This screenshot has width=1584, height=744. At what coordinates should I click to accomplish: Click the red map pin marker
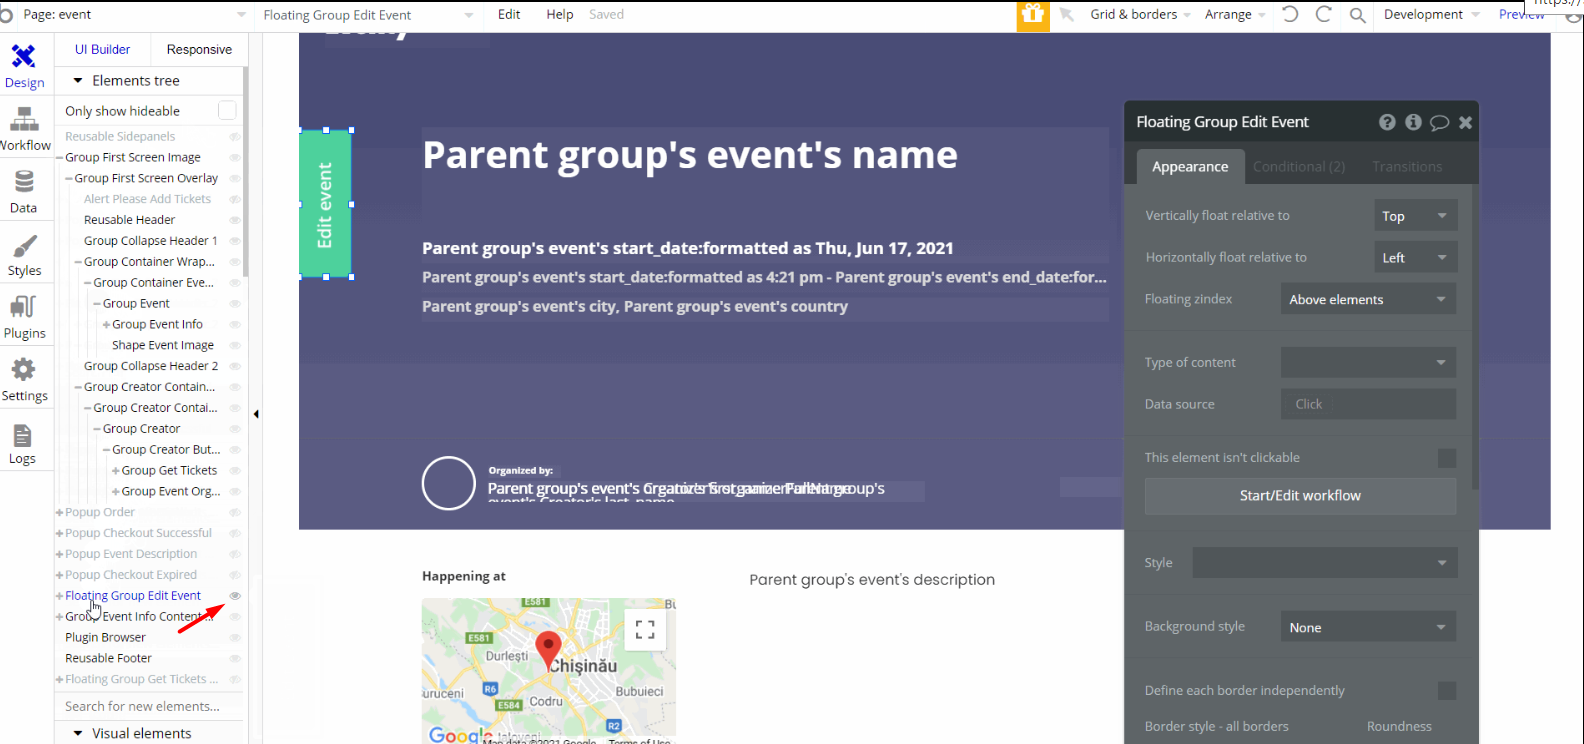coord(548,650)
